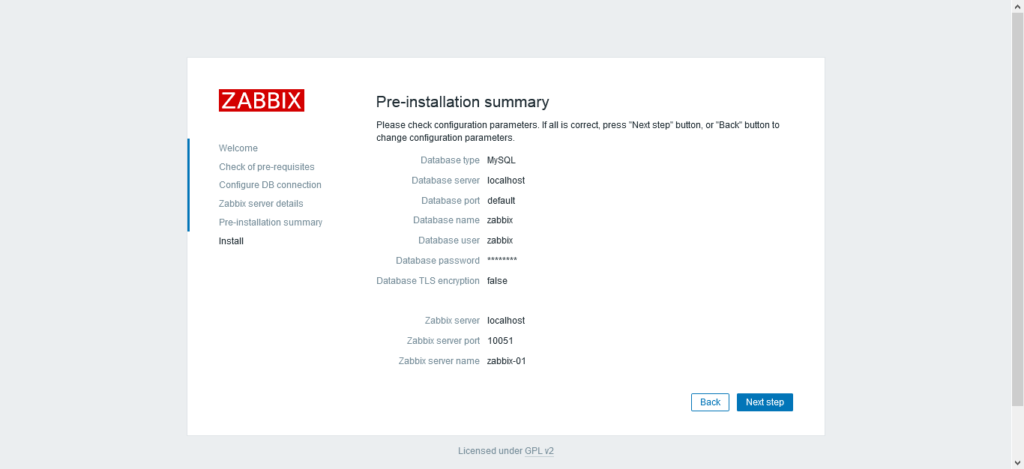Click the MySQL database type value

click(502, 160)
